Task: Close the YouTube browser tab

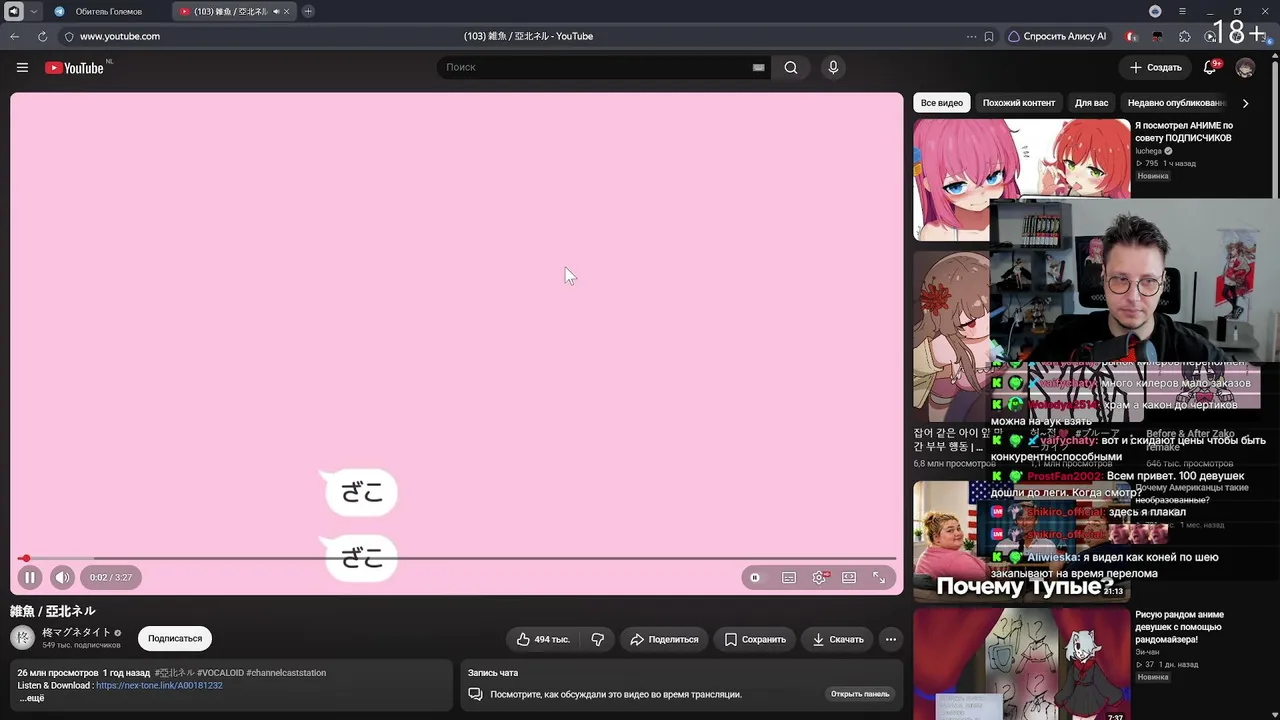Action: (288, 12)
